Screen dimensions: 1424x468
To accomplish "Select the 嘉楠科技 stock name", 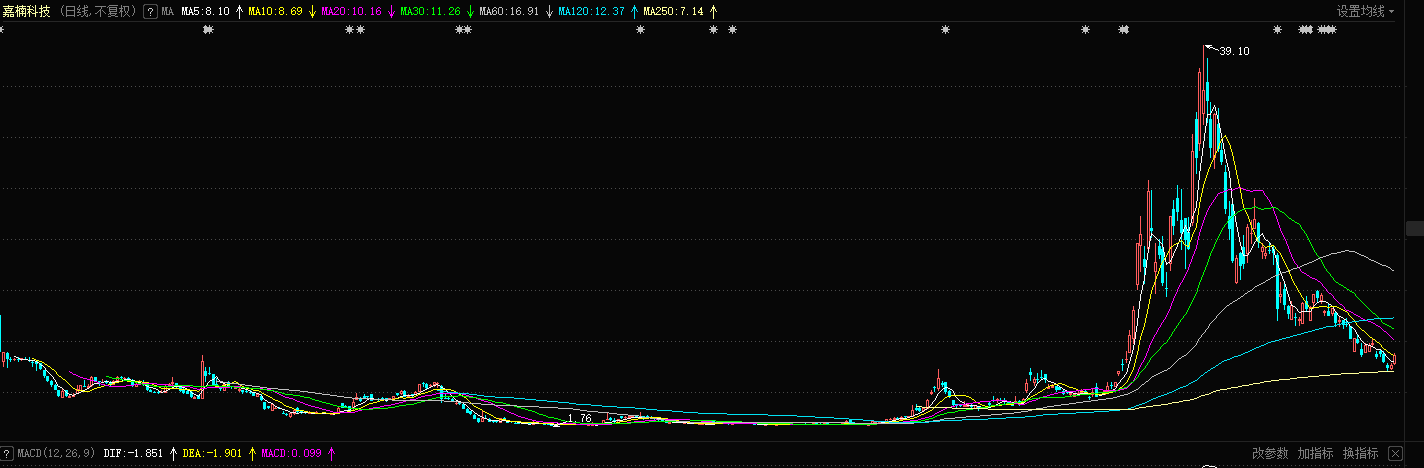I will pos(26,11).
